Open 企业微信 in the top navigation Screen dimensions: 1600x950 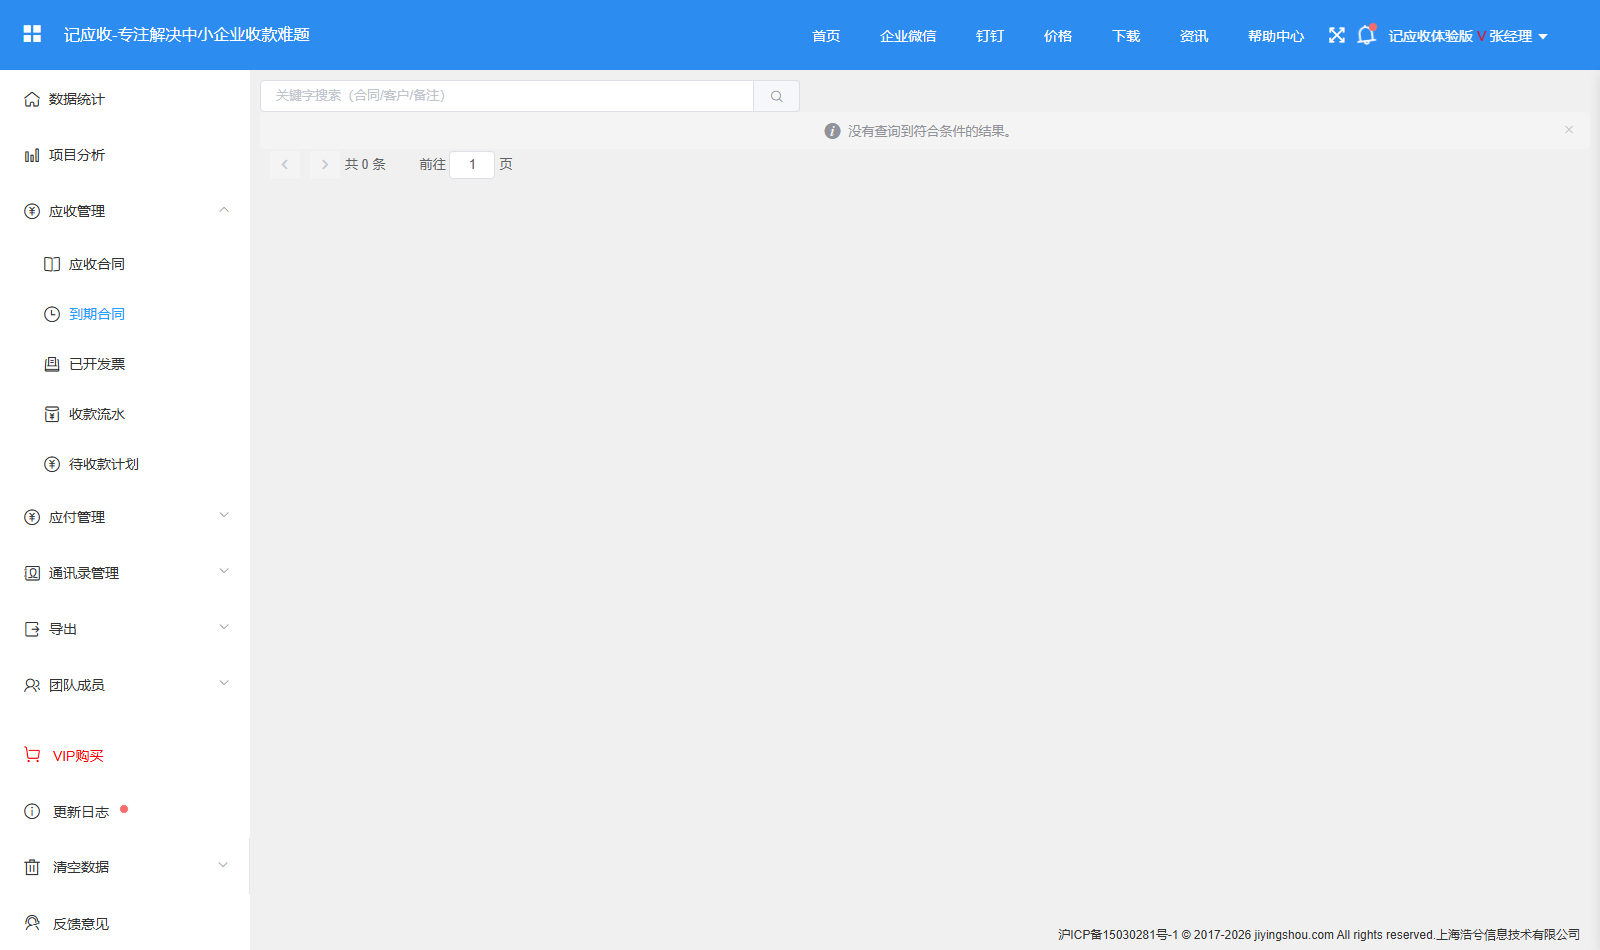[908, 36]
